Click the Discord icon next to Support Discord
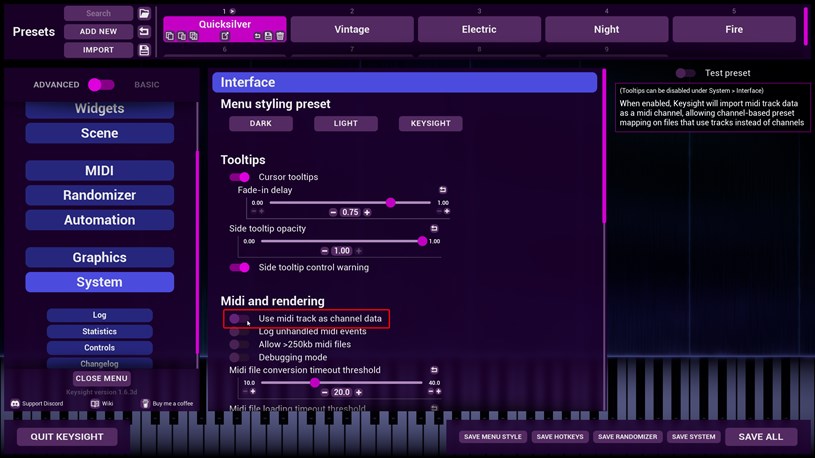815x458 pixels. coord(15,403)
